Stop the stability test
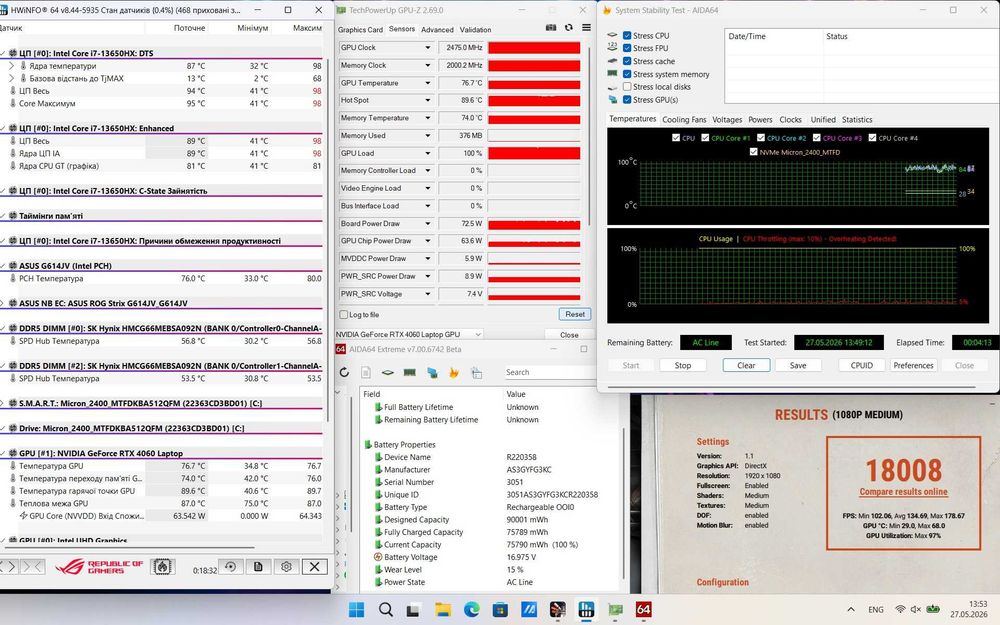The height and width of the screenshot is (625, 1000). click(683, 365)
